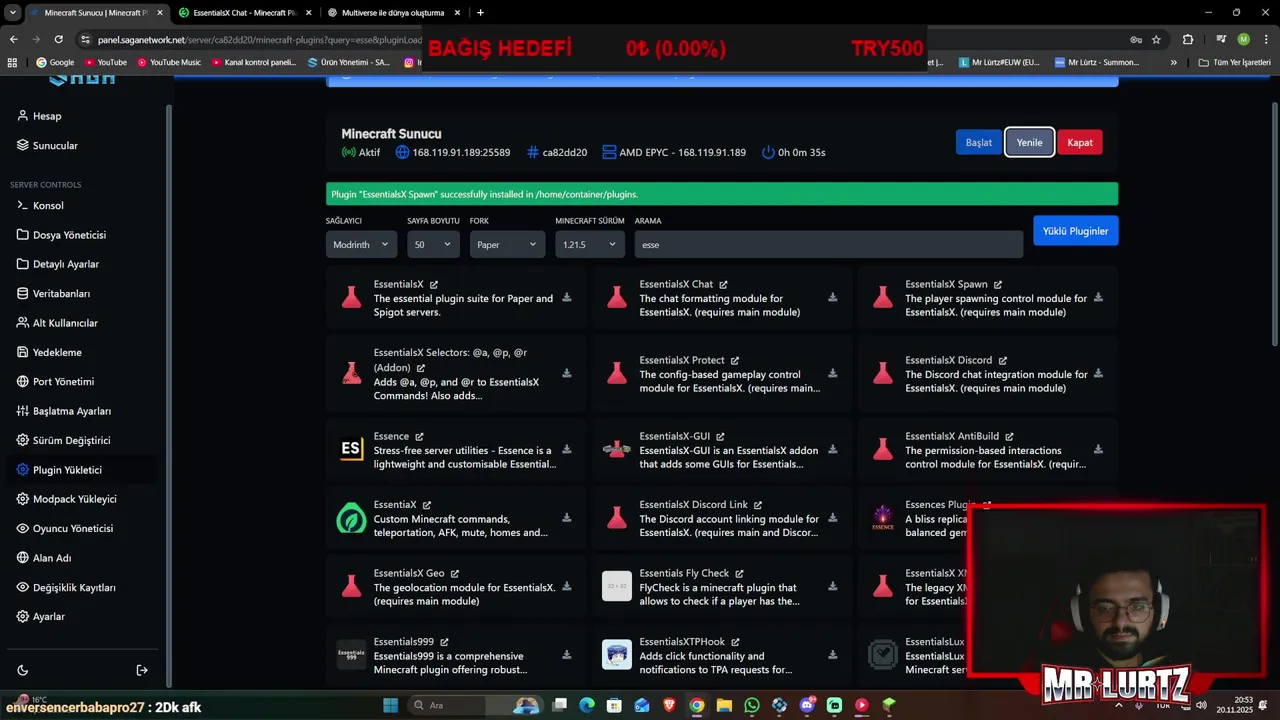Click the Başlat button

[x=978, y=142]
